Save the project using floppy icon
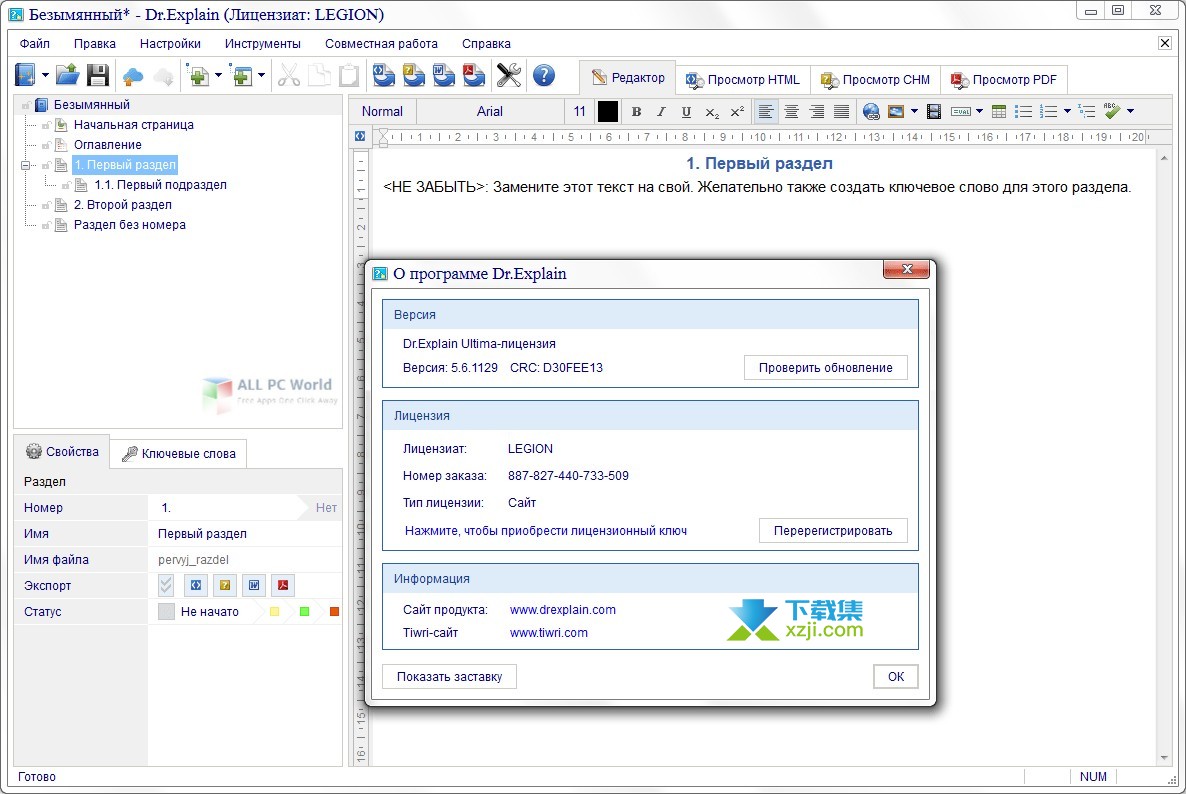 [x=98, y=75]
